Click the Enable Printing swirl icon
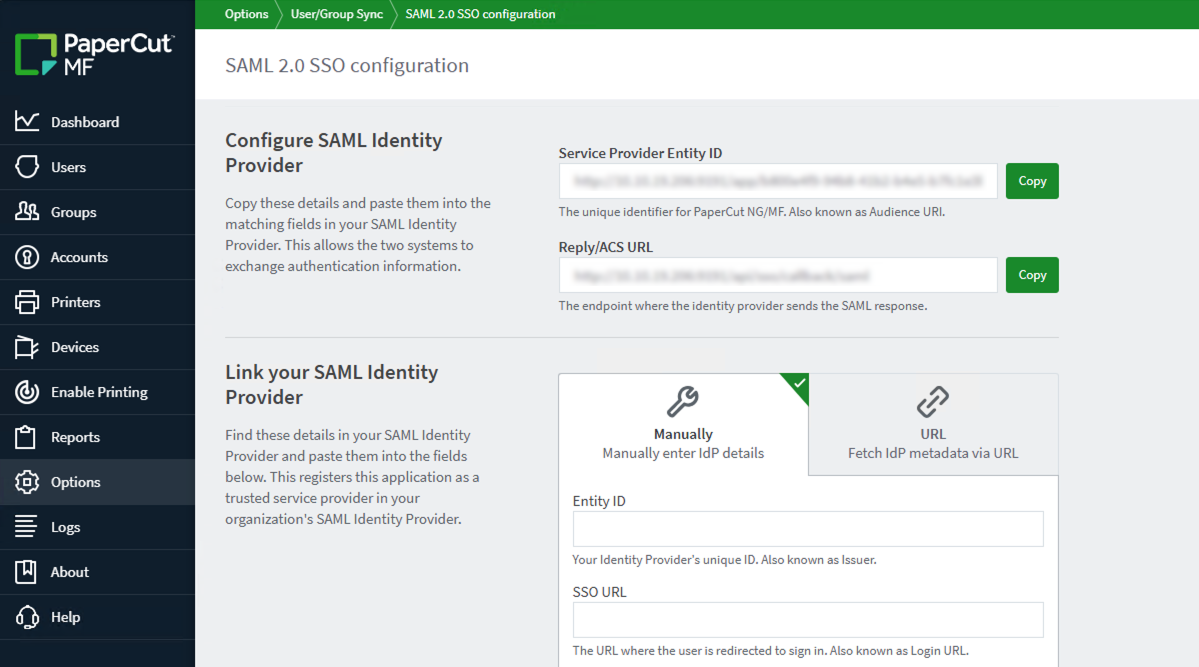The image size is (1199, 667). point(27,392)
